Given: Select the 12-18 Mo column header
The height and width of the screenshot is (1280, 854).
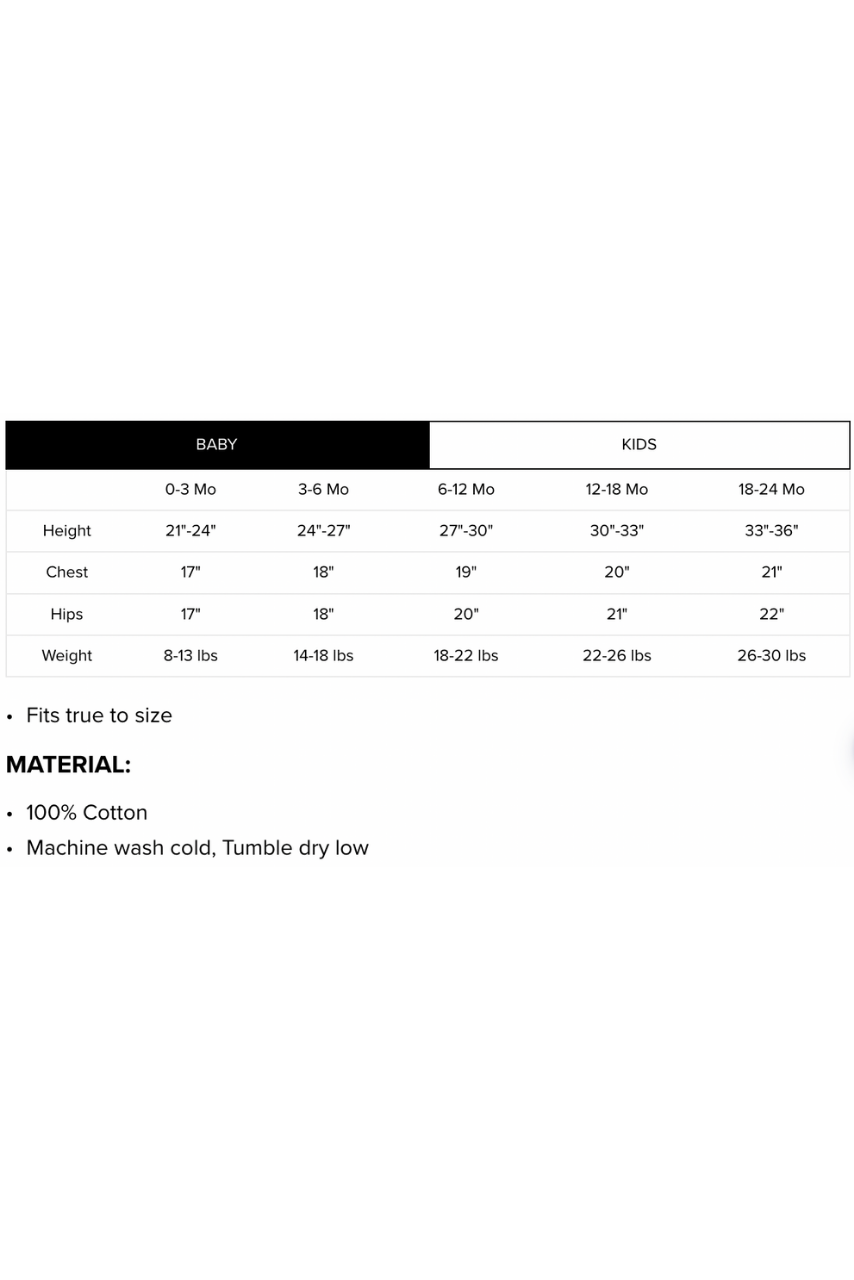Looking at the screenshot, I should click(617, 489).
